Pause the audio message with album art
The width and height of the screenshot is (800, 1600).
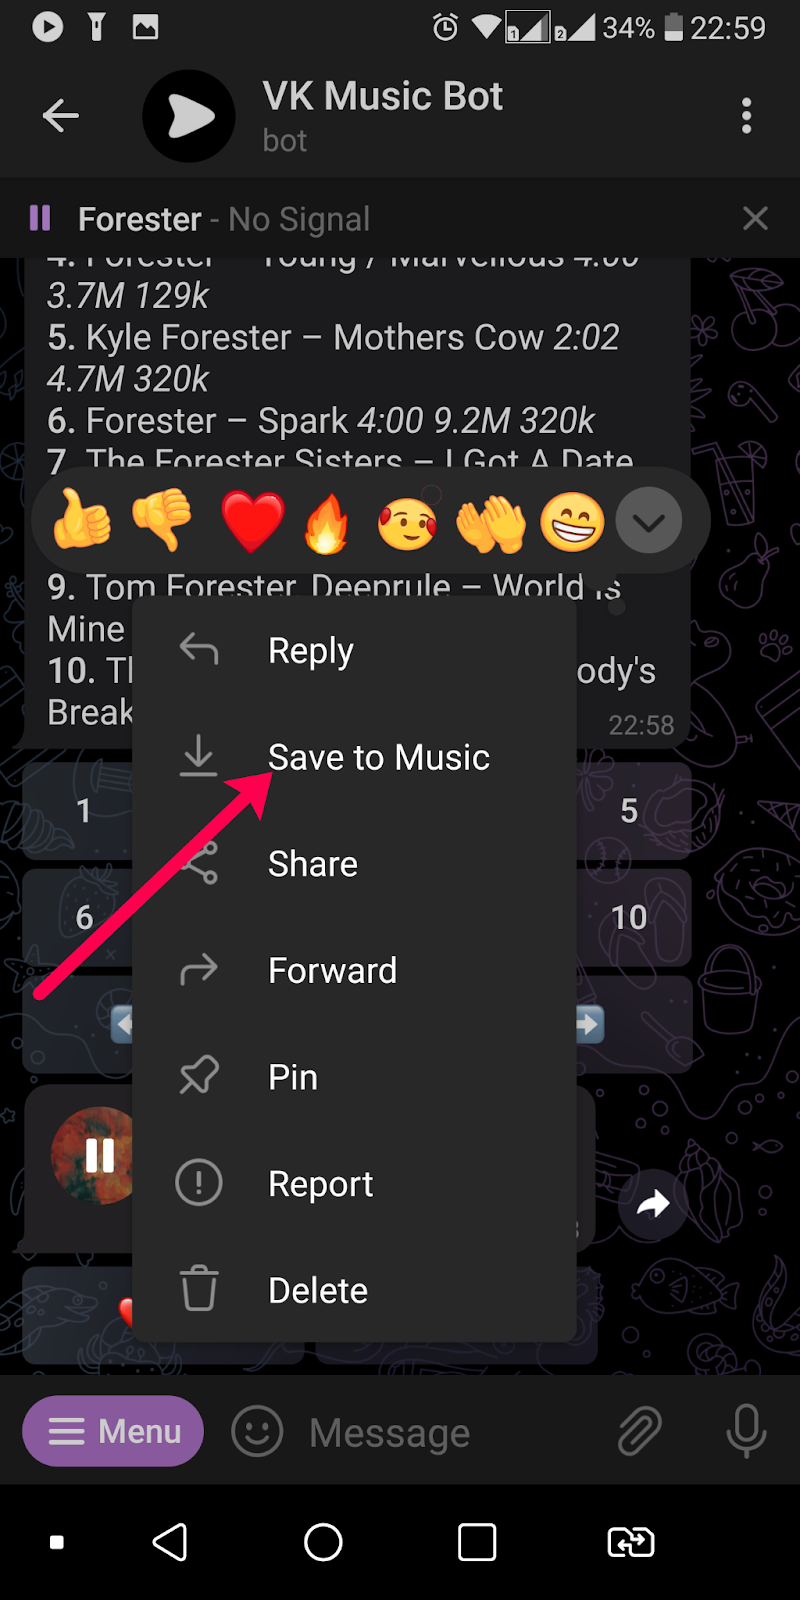pos(99,1155)
